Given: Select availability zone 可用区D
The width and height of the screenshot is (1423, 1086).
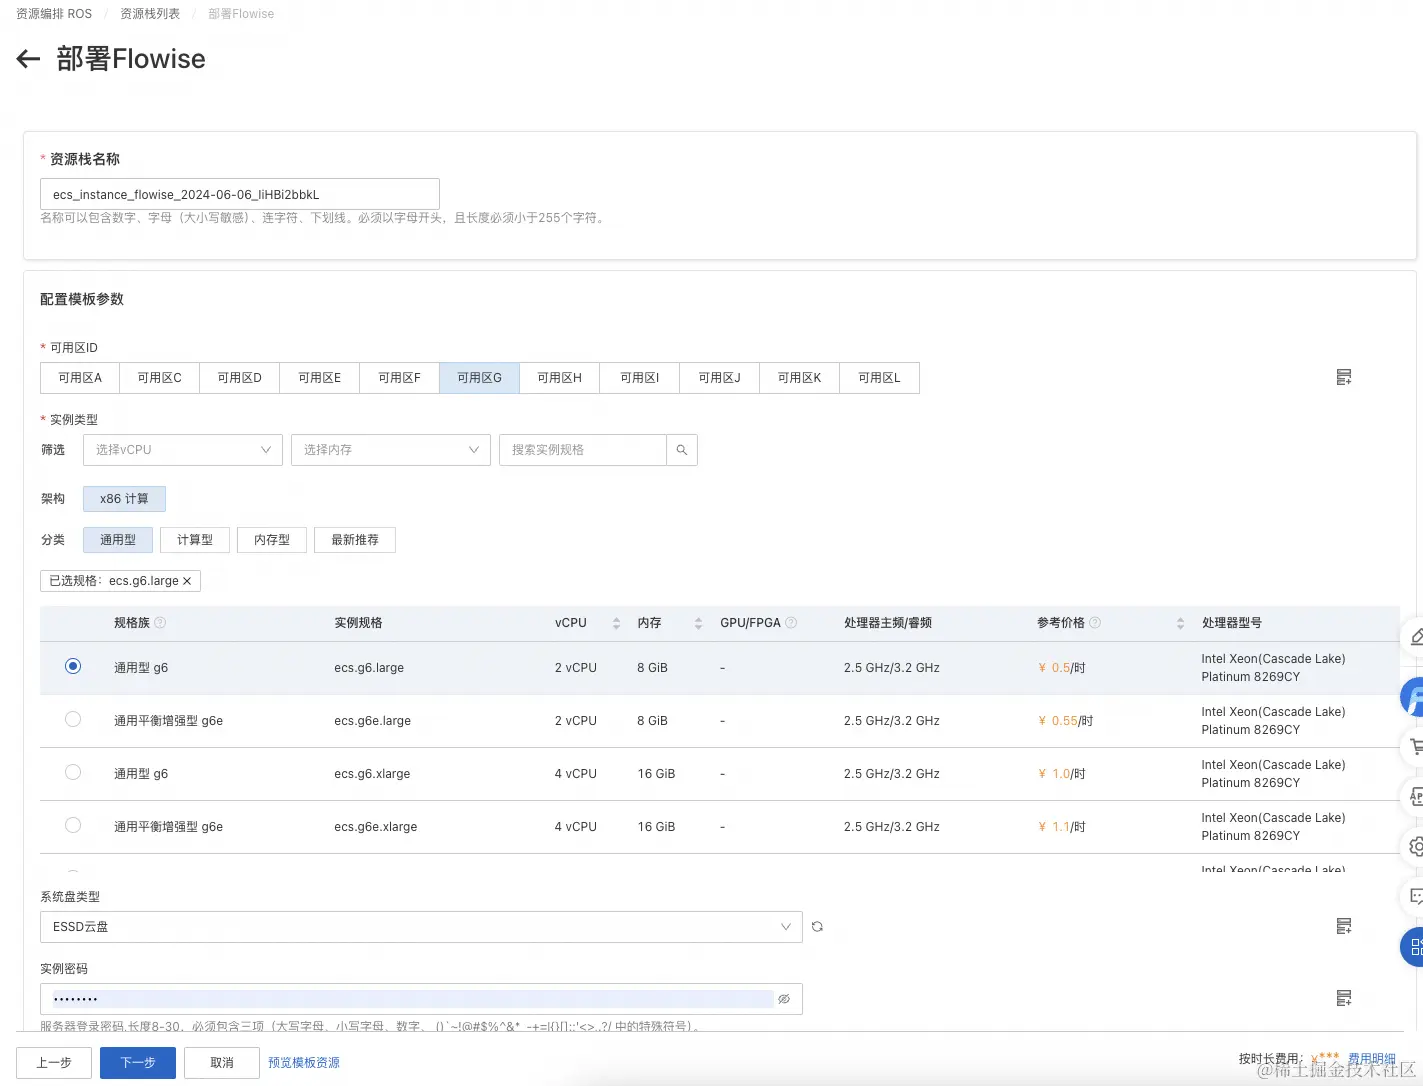Looking at the screenshot, I should point(240,378).
